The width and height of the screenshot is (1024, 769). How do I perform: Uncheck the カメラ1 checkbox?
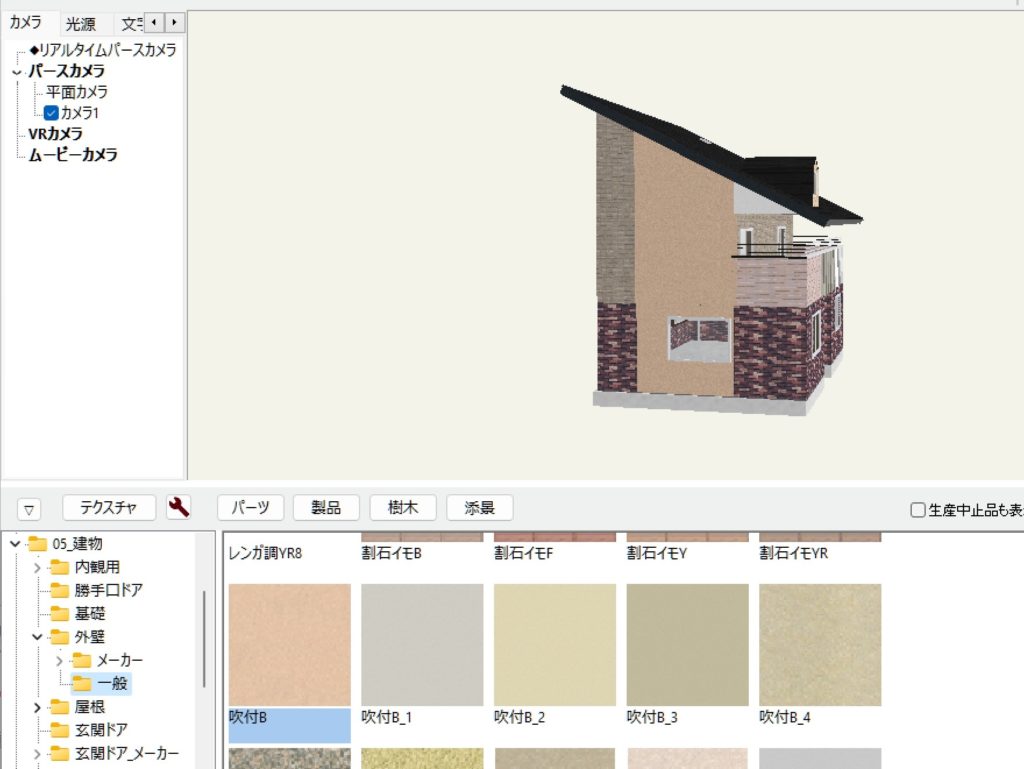pyautogui.click(x=52, y=113)
